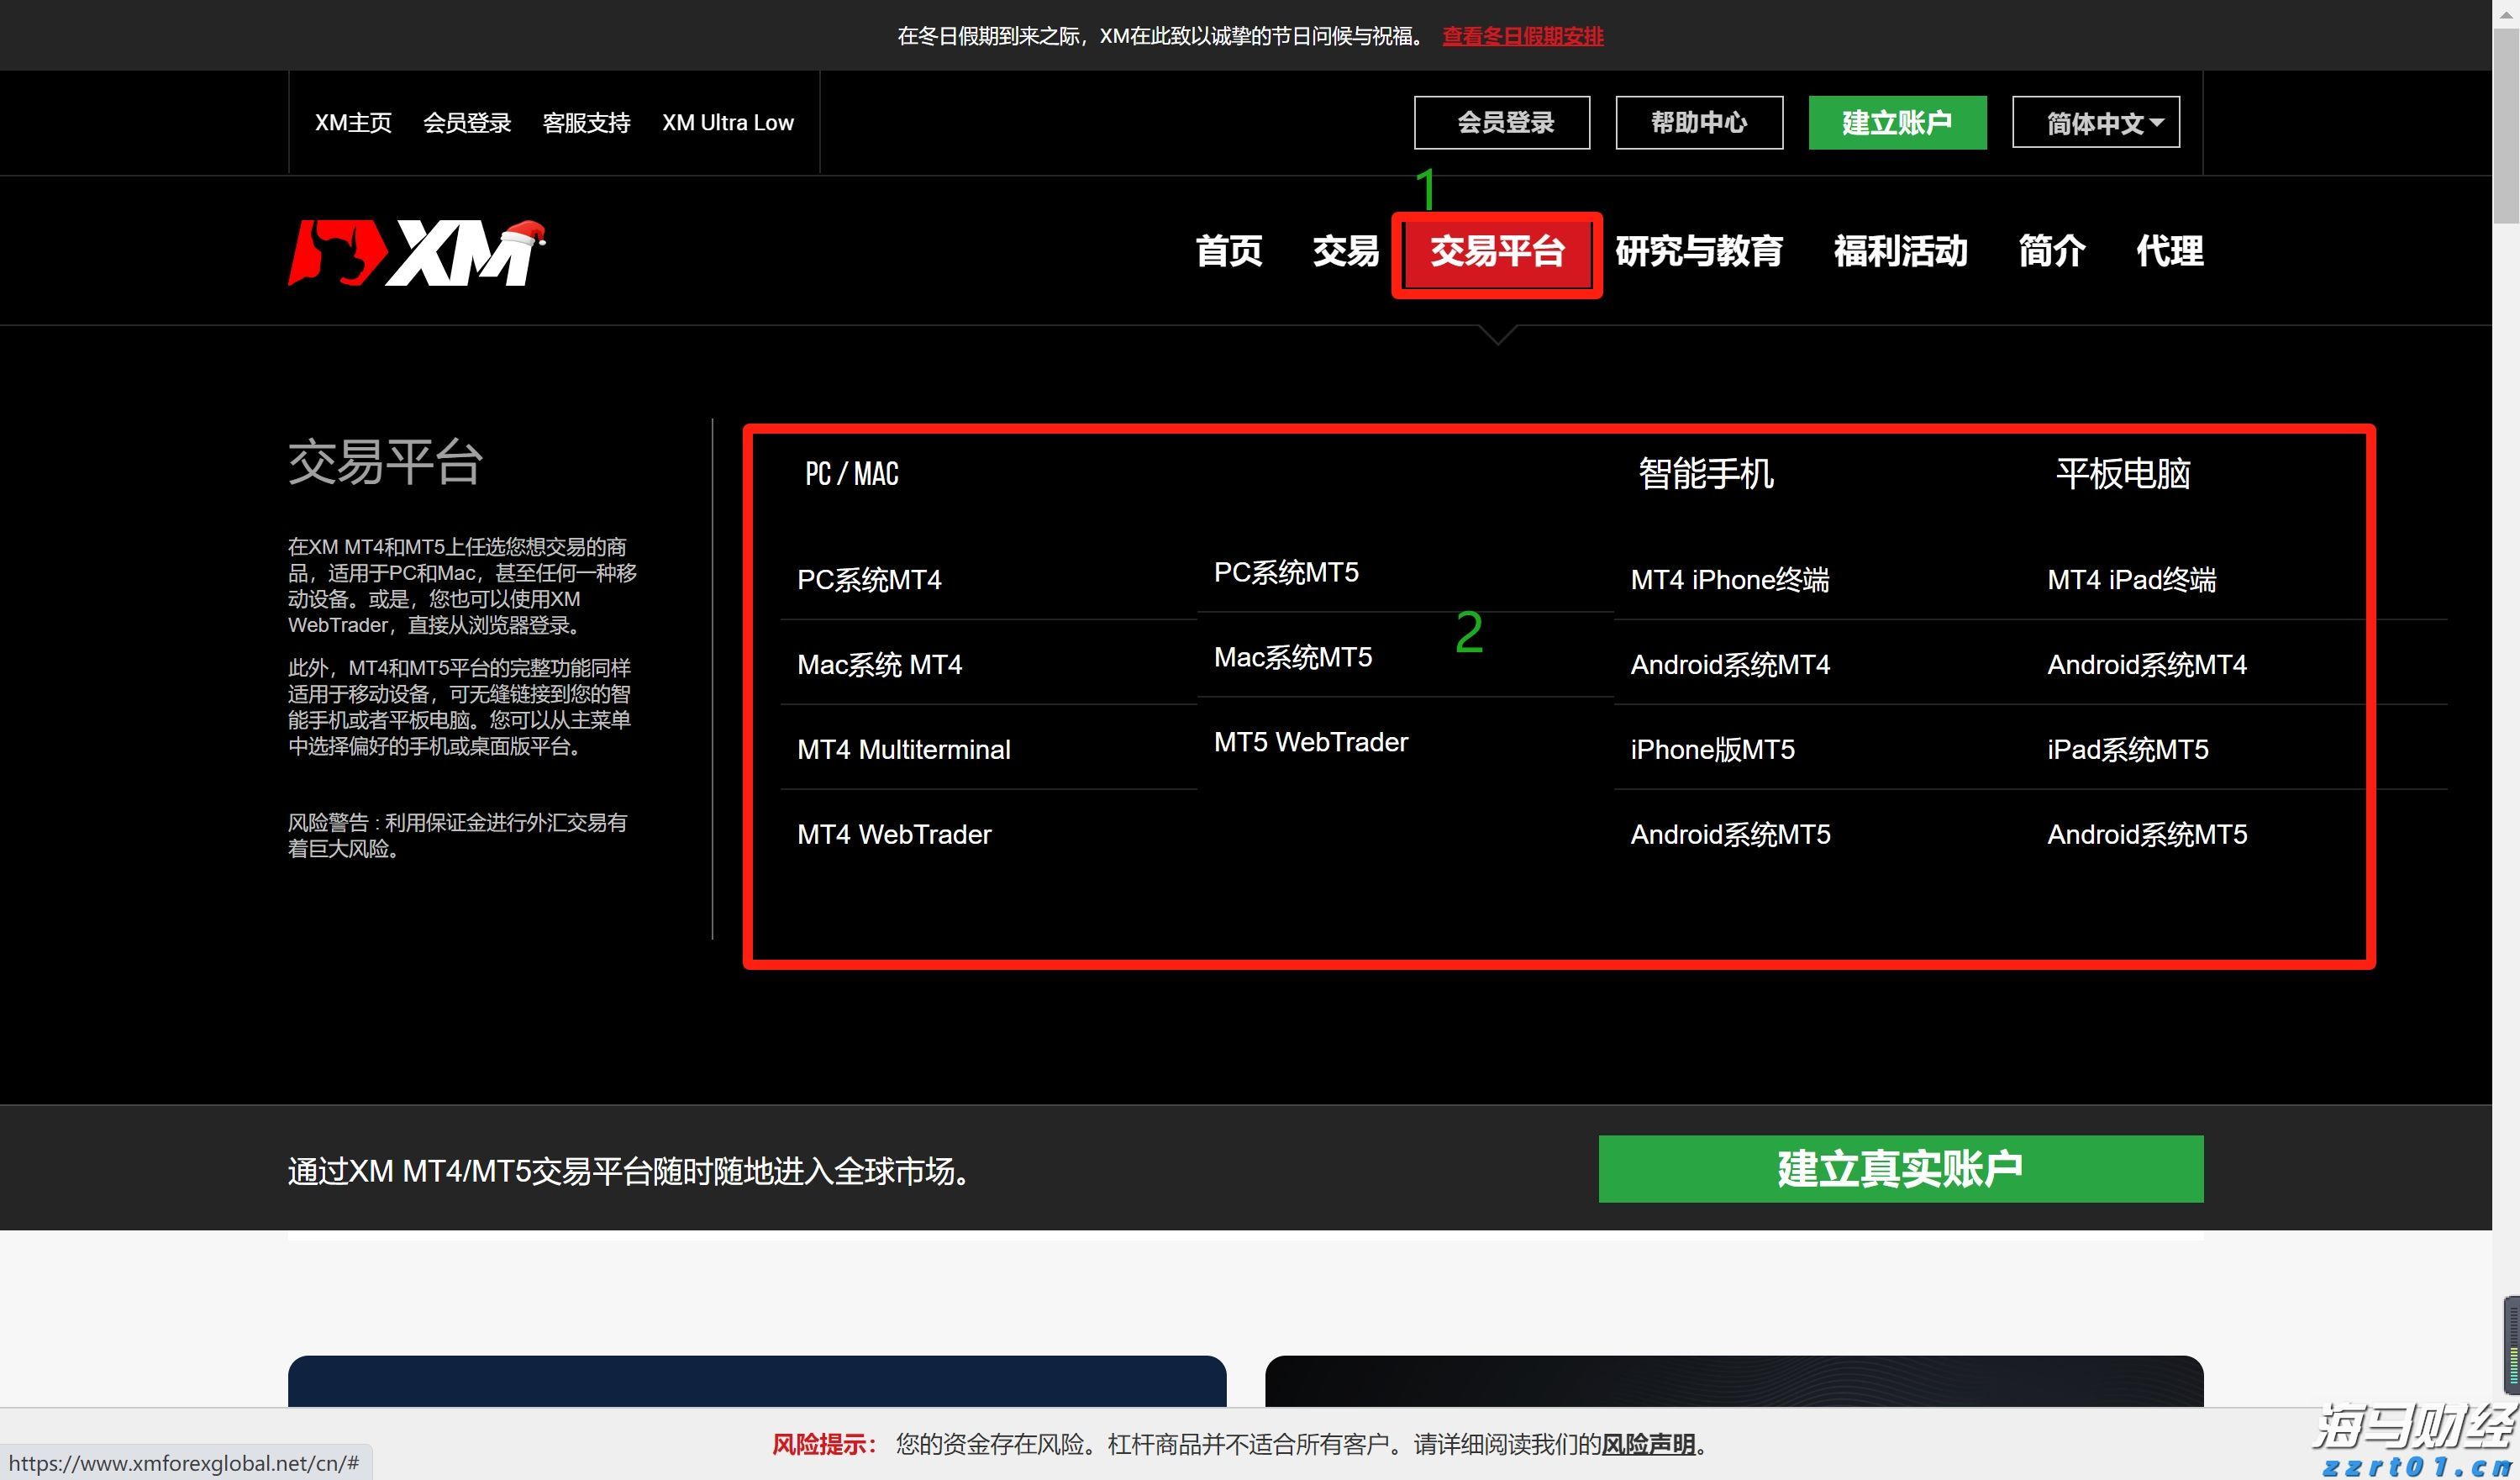Choose MT4 iPhone终端 under 智能手机
Viewport: 2520px width, 1480px height.
point(1730,580)
